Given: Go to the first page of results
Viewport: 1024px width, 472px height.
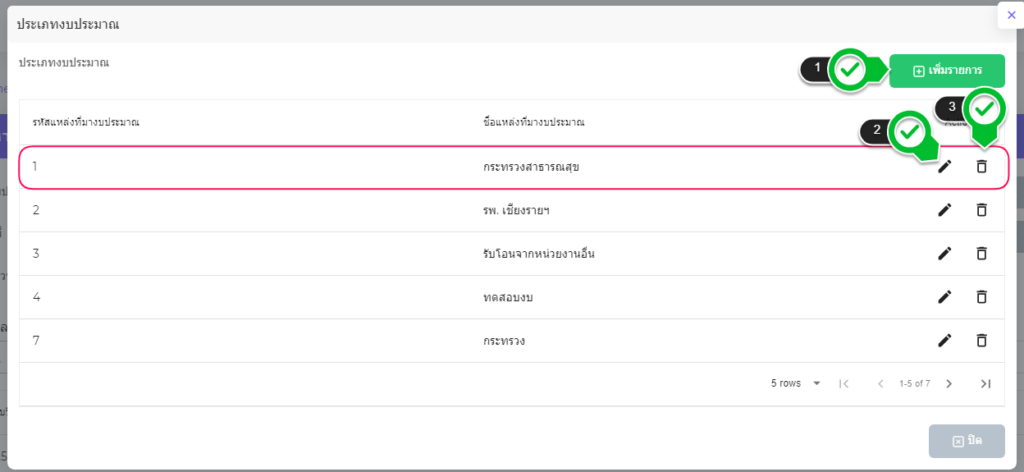Looking at the screenshot, I should [x=844, y=383].
